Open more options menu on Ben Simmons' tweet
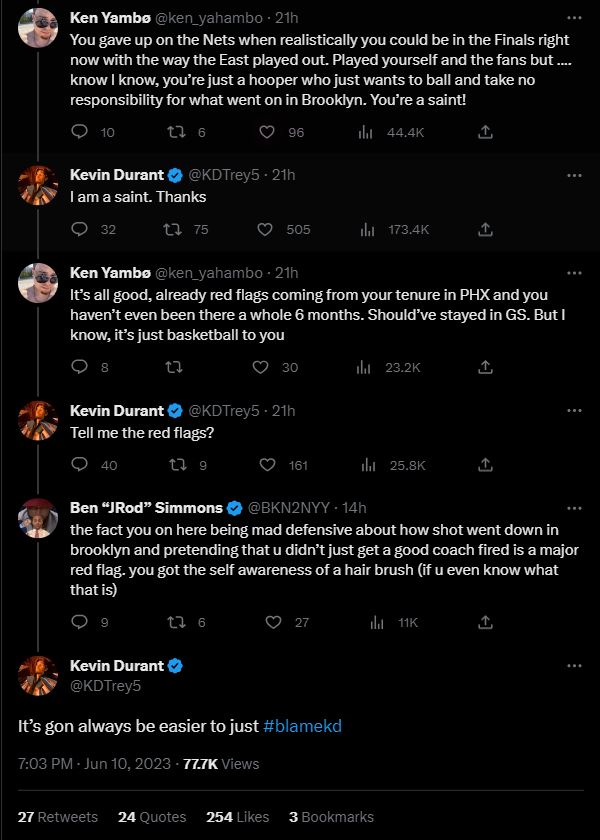 pos(575,507)
